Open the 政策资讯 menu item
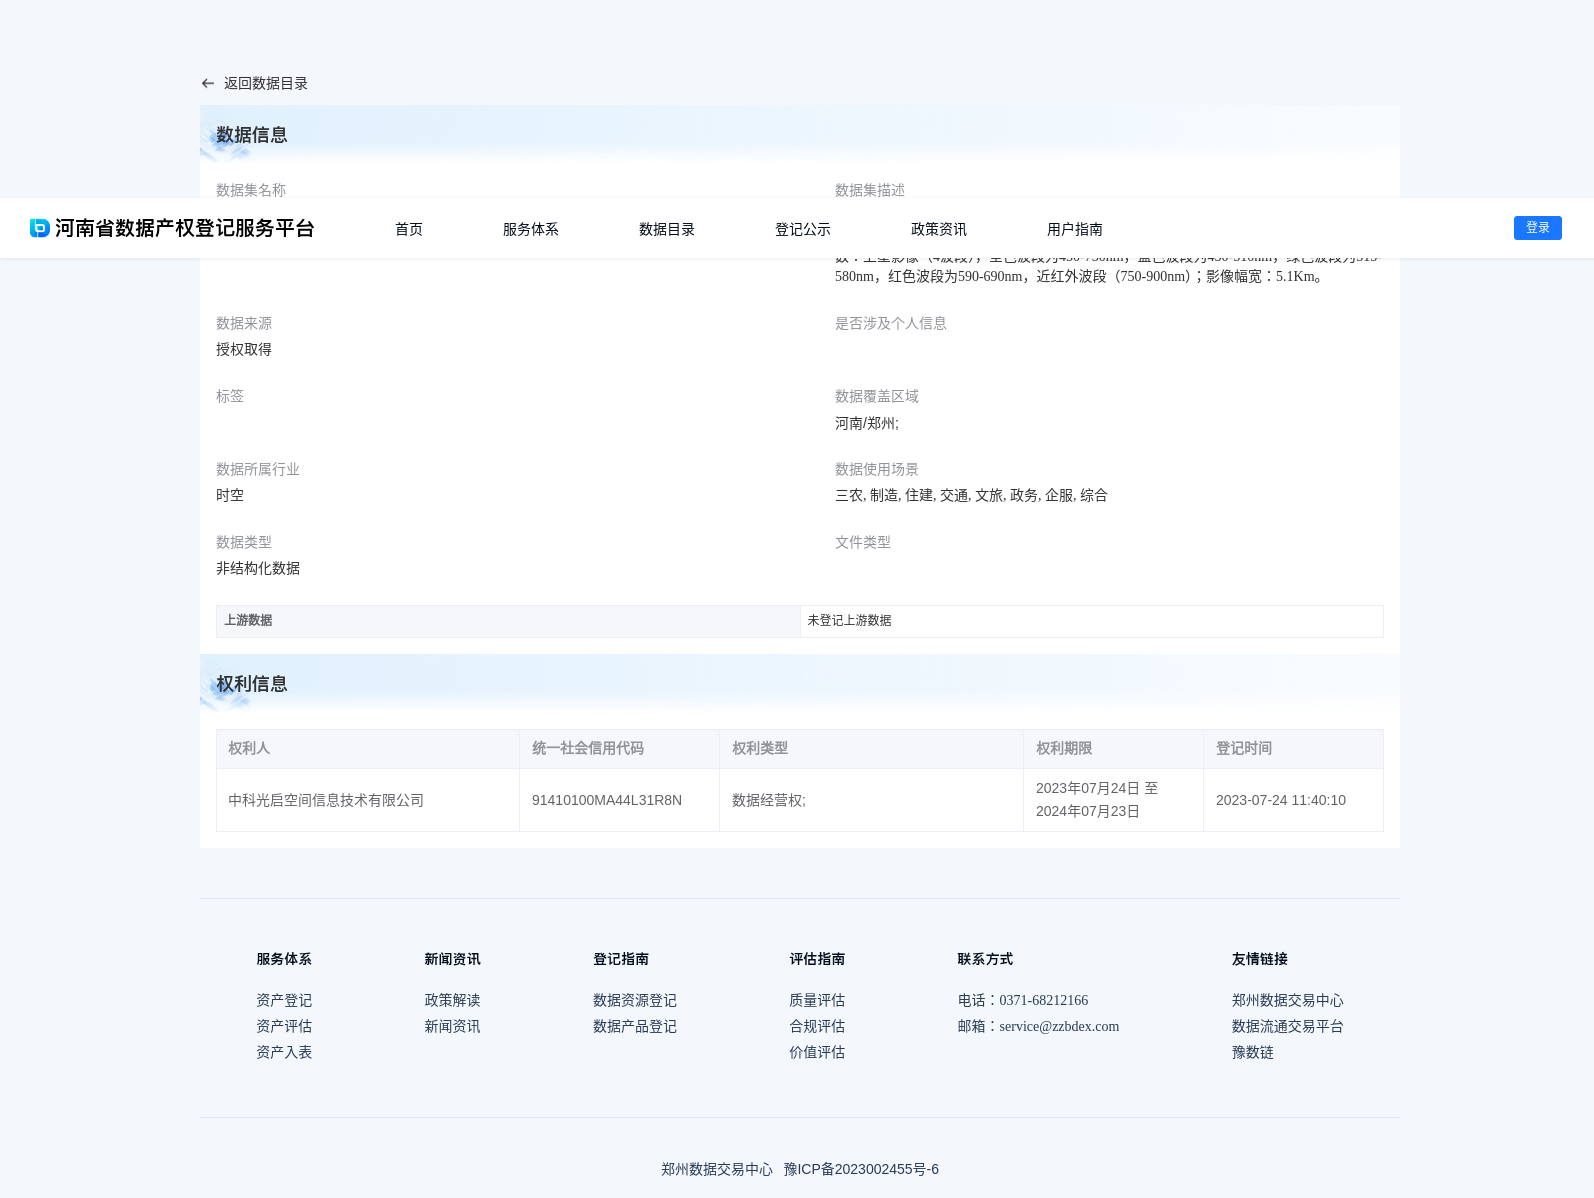This screenshot has height=1198, width=1594. pyautogui.click(x=939, y=229)
